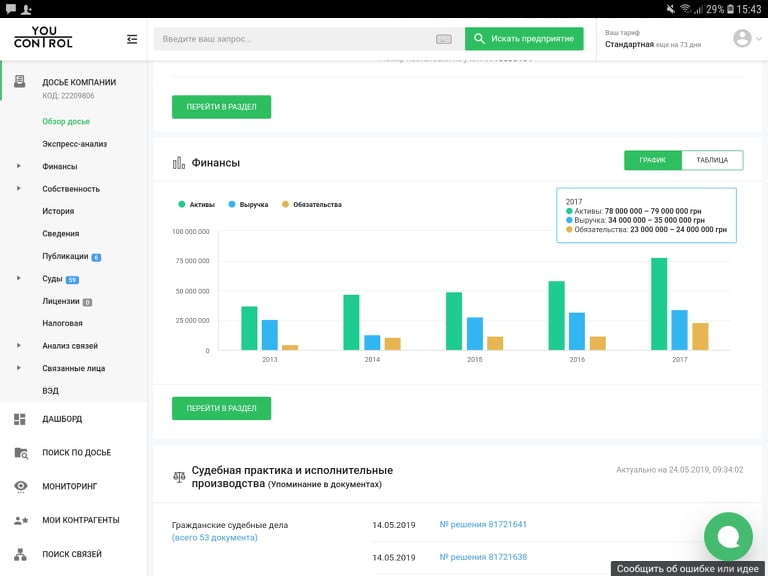The width and height of the screenshot is (768, 576).
Task: Click the my counterparties people icon
Action: [21, 520]
